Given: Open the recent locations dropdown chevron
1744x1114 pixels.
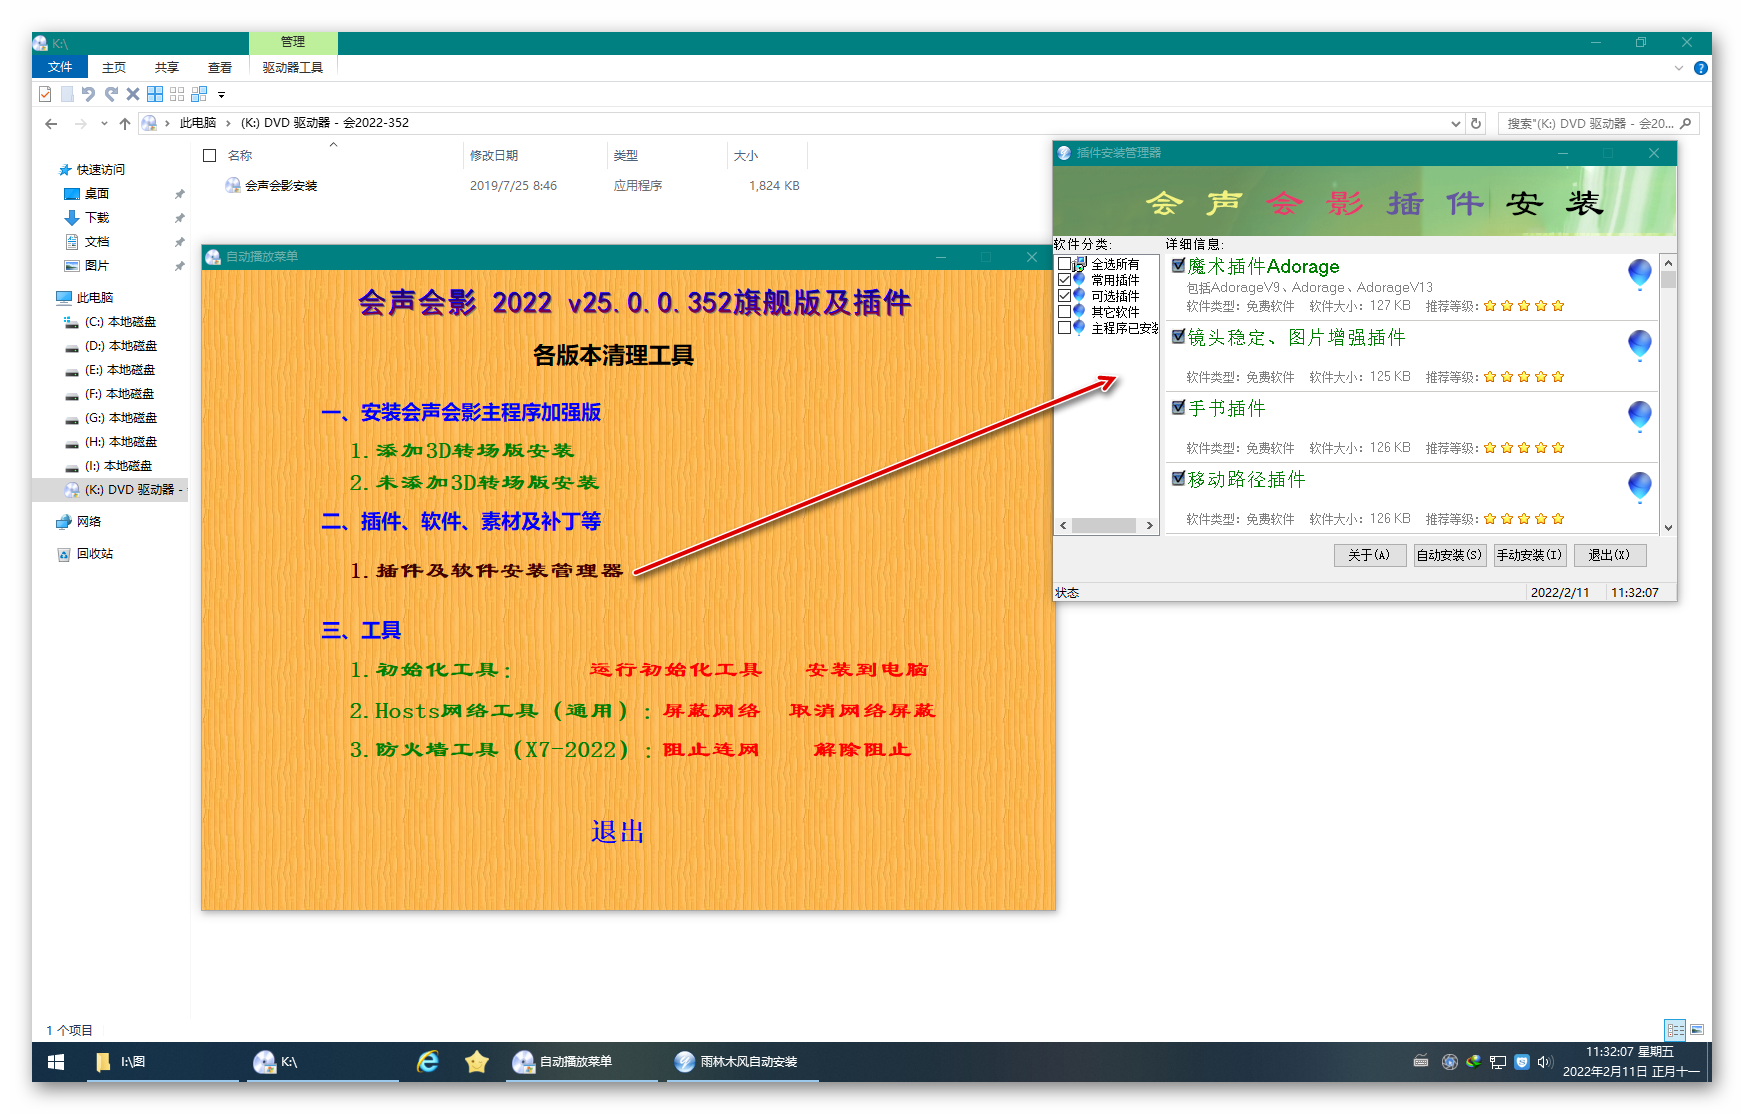Looking at the screenshot, I should click(104, 124).
